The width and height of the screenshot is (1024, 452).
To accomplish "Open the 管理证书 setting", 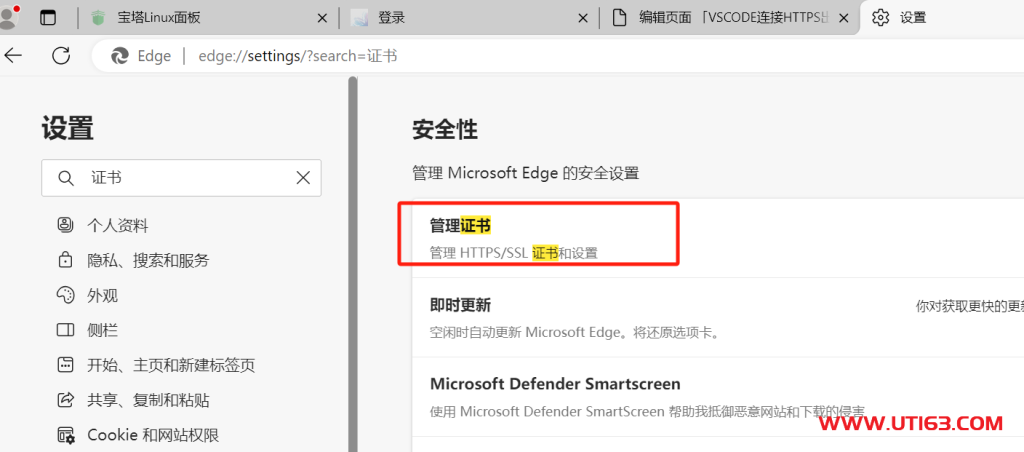I will [x=718, y=238].
